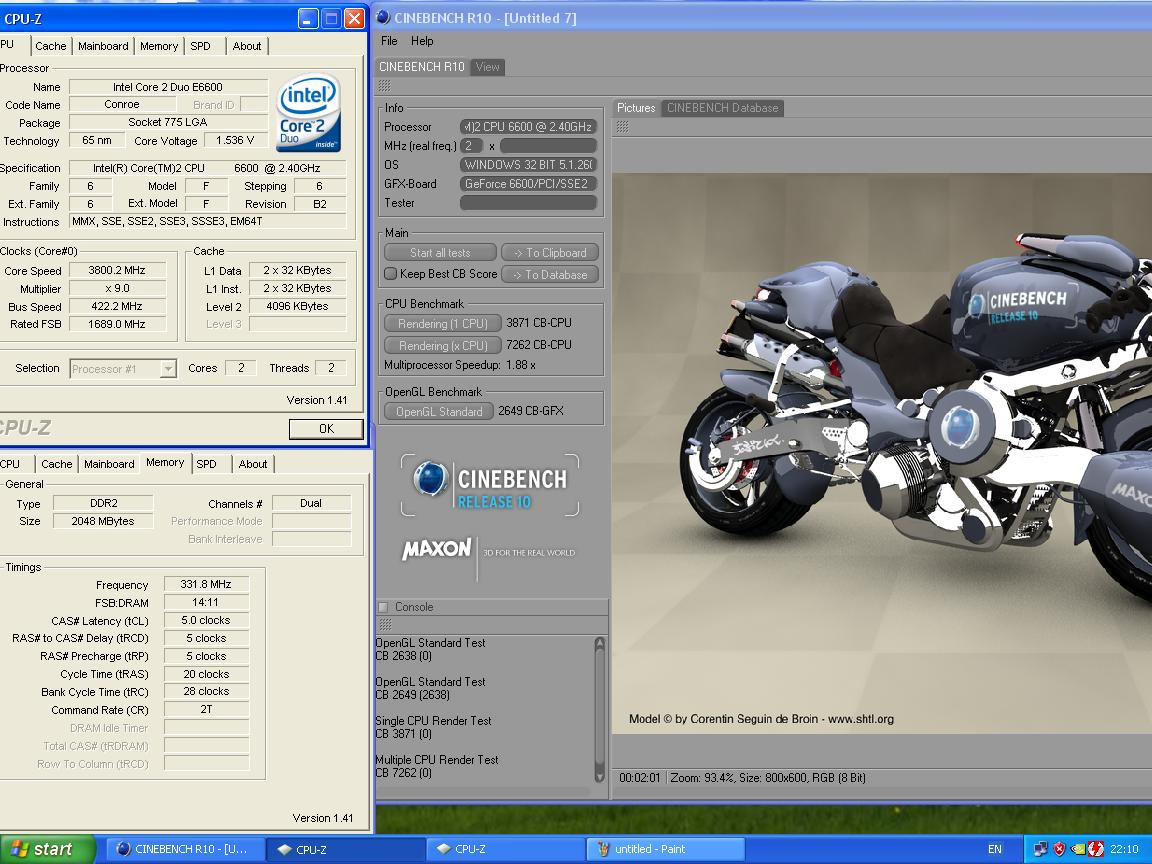
Task: Click the CINEBENCH Release 10 logo
Action: (x=490, y=485)
